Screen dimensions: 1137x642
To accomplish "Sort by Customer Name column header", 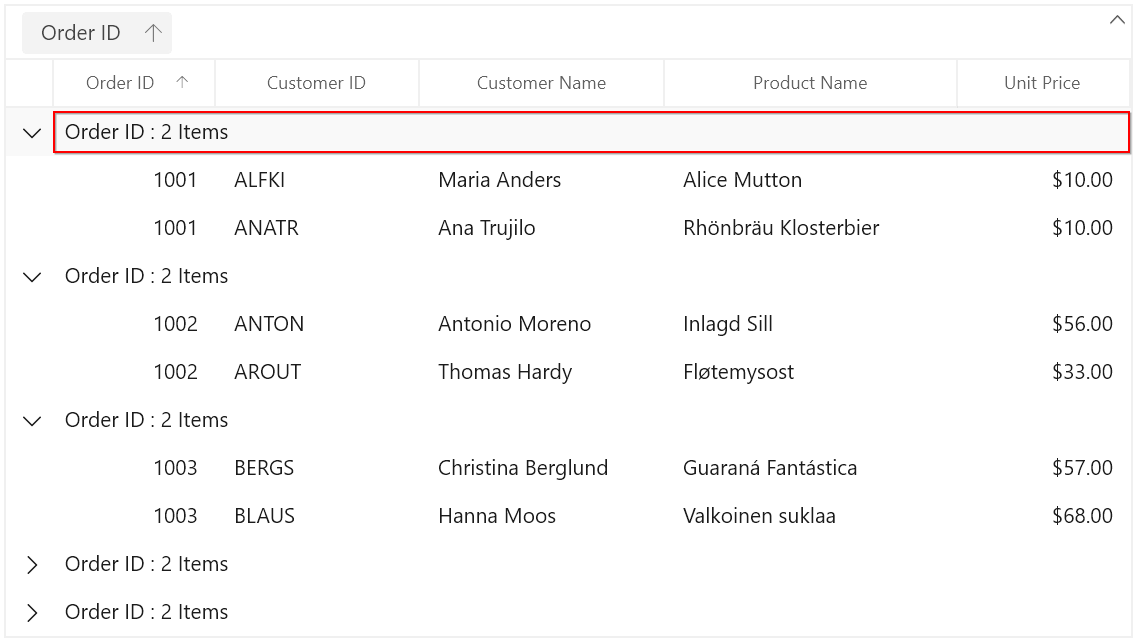I will pos(542,83).
